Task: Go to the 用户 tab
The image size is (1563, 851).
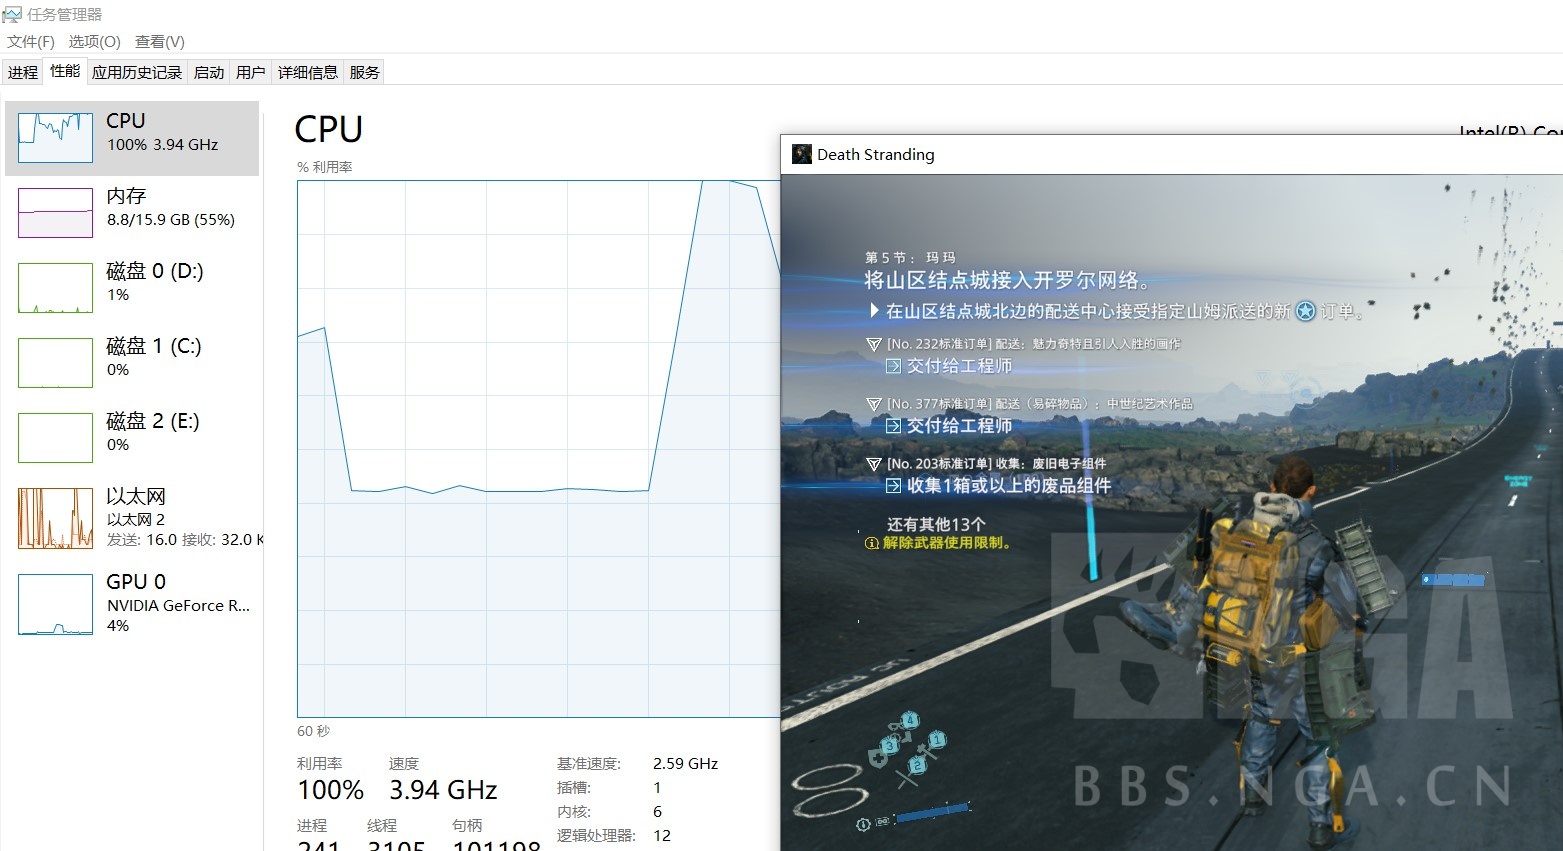Action: (251, 72)
